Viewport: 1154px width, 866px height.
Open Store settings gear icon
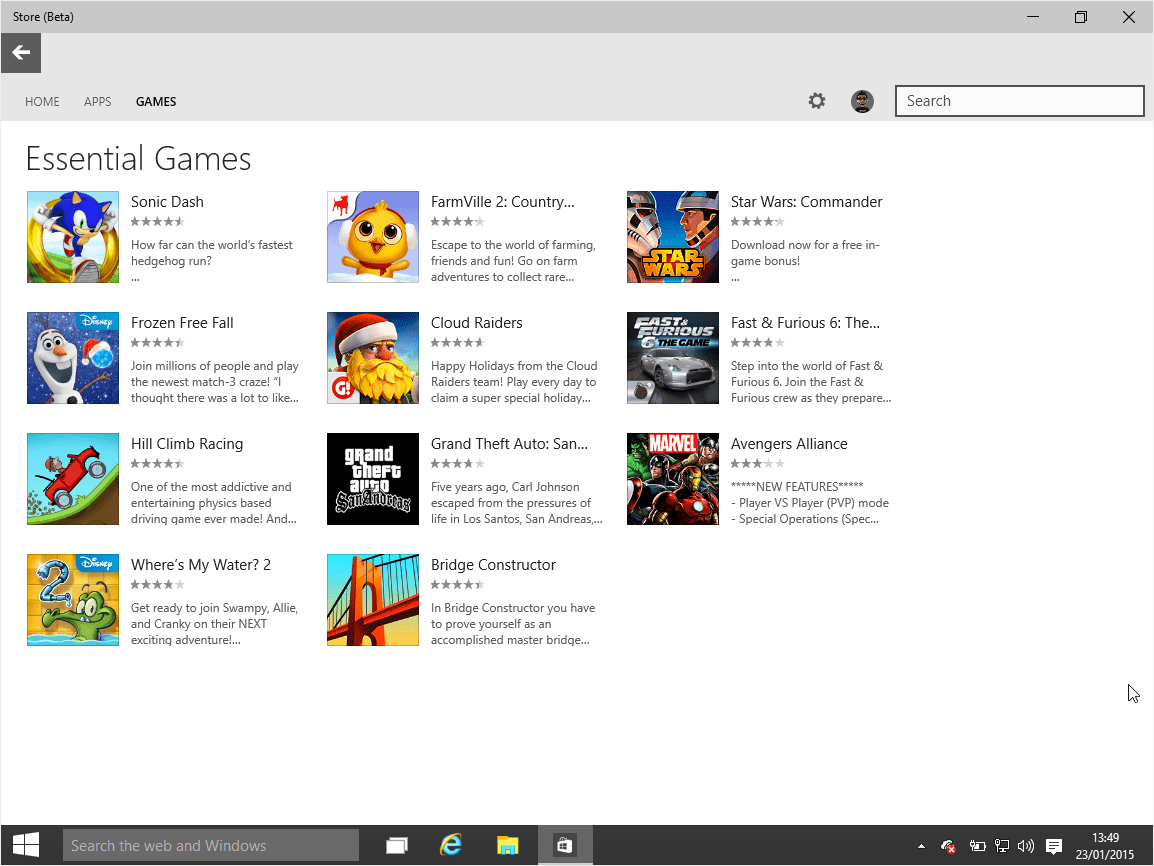(817, 101)
